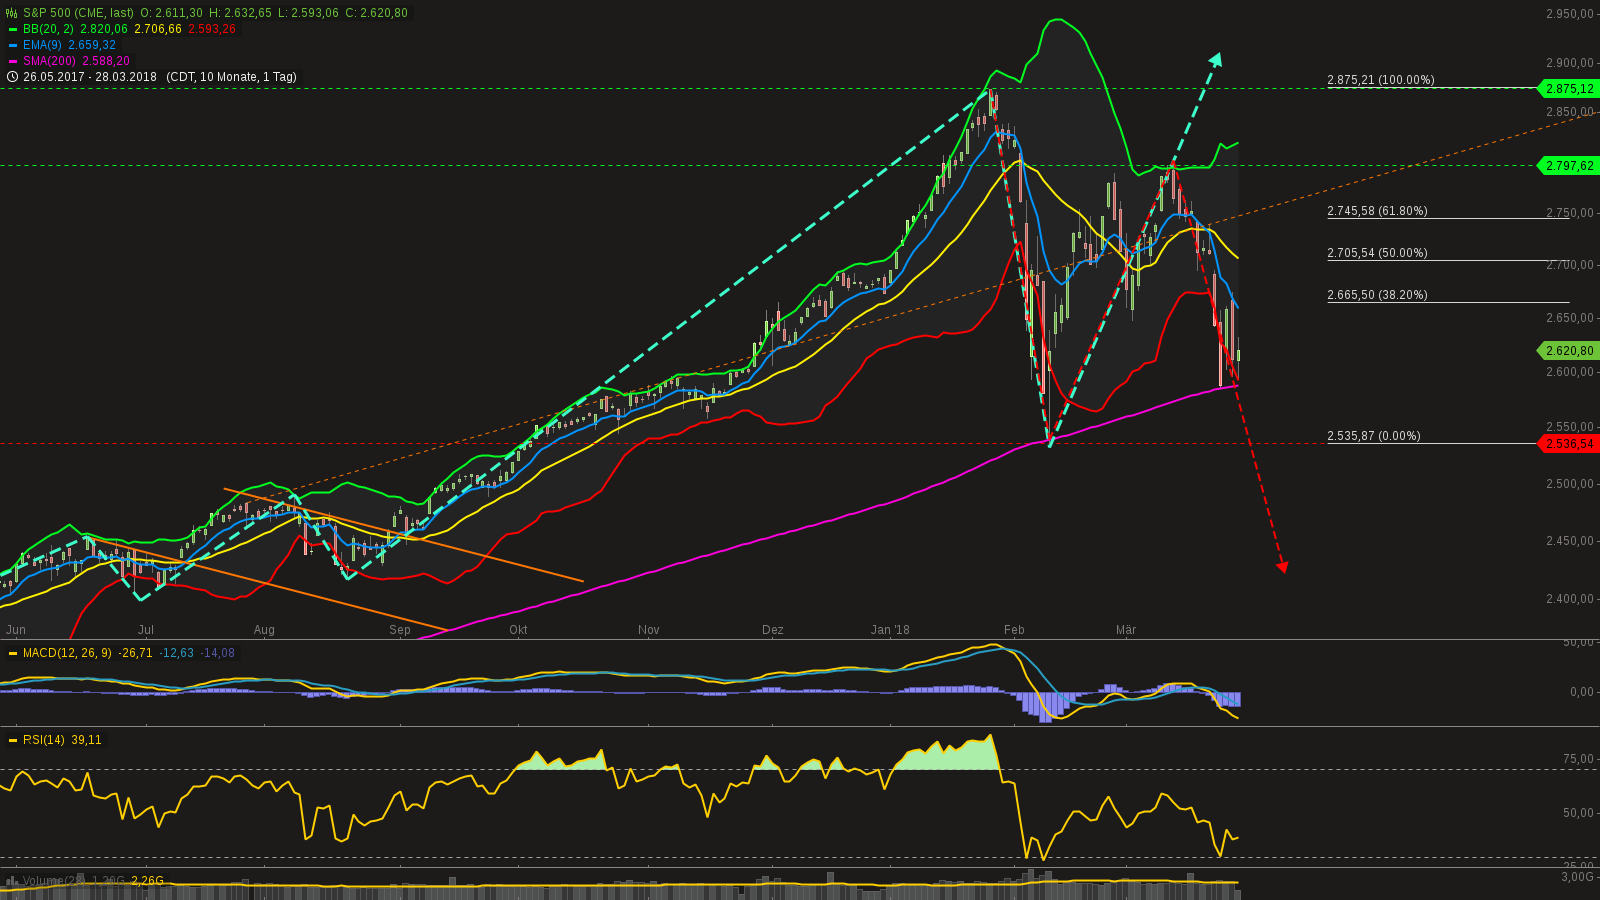This screenshot has height=900, width=1600.
Task: Click the current price tag 2.620,80 on axis
Action: tap(1568, 350)
